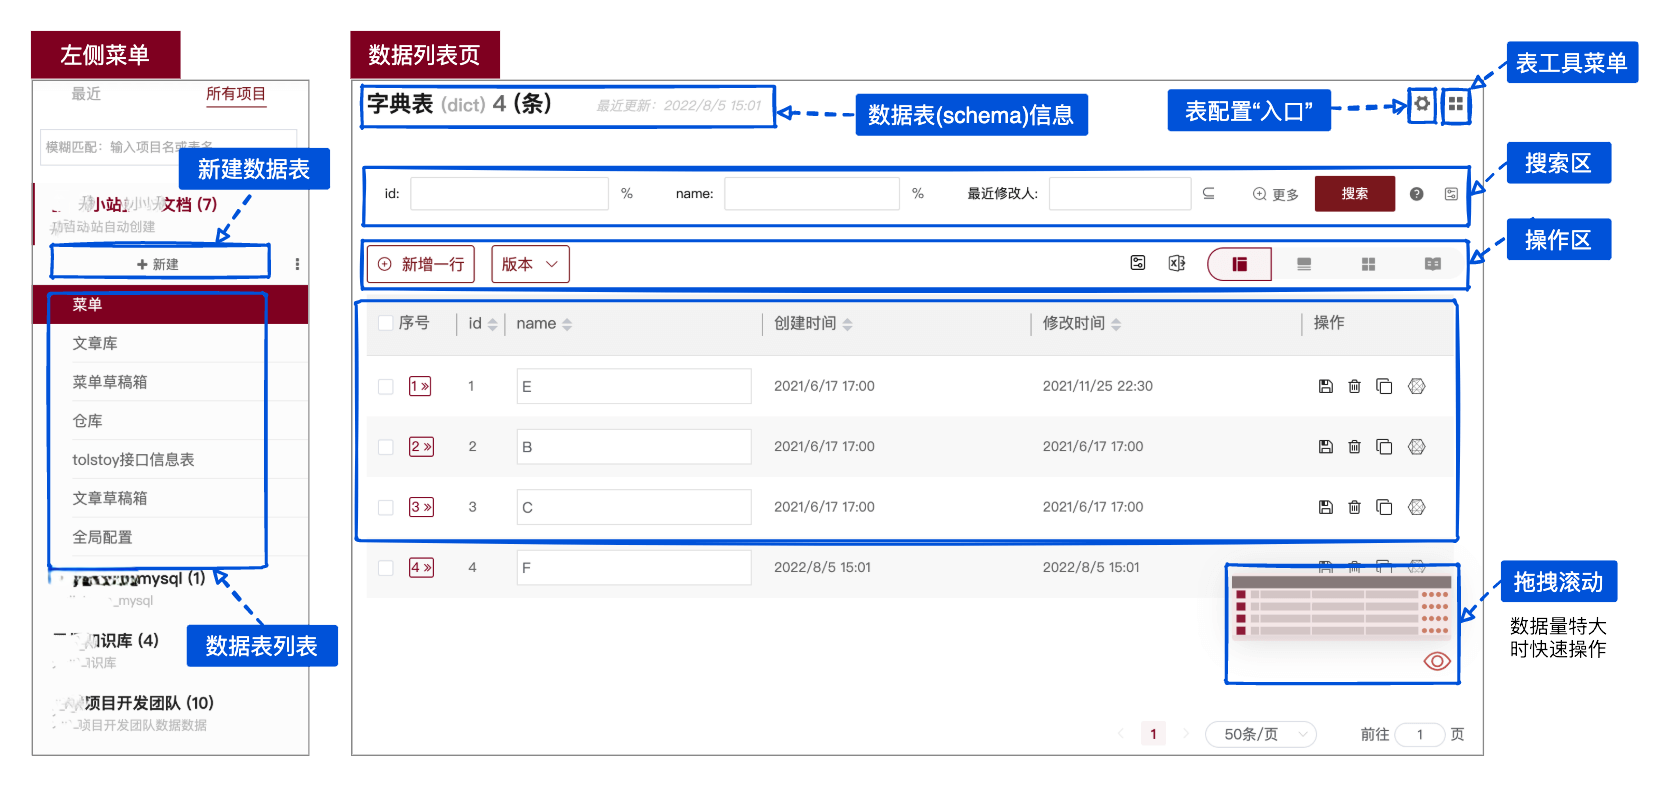This screenshot has width=1670, height=786.
Task: Click 更多 to show more filters
Action: click(x=1276, y=194)
